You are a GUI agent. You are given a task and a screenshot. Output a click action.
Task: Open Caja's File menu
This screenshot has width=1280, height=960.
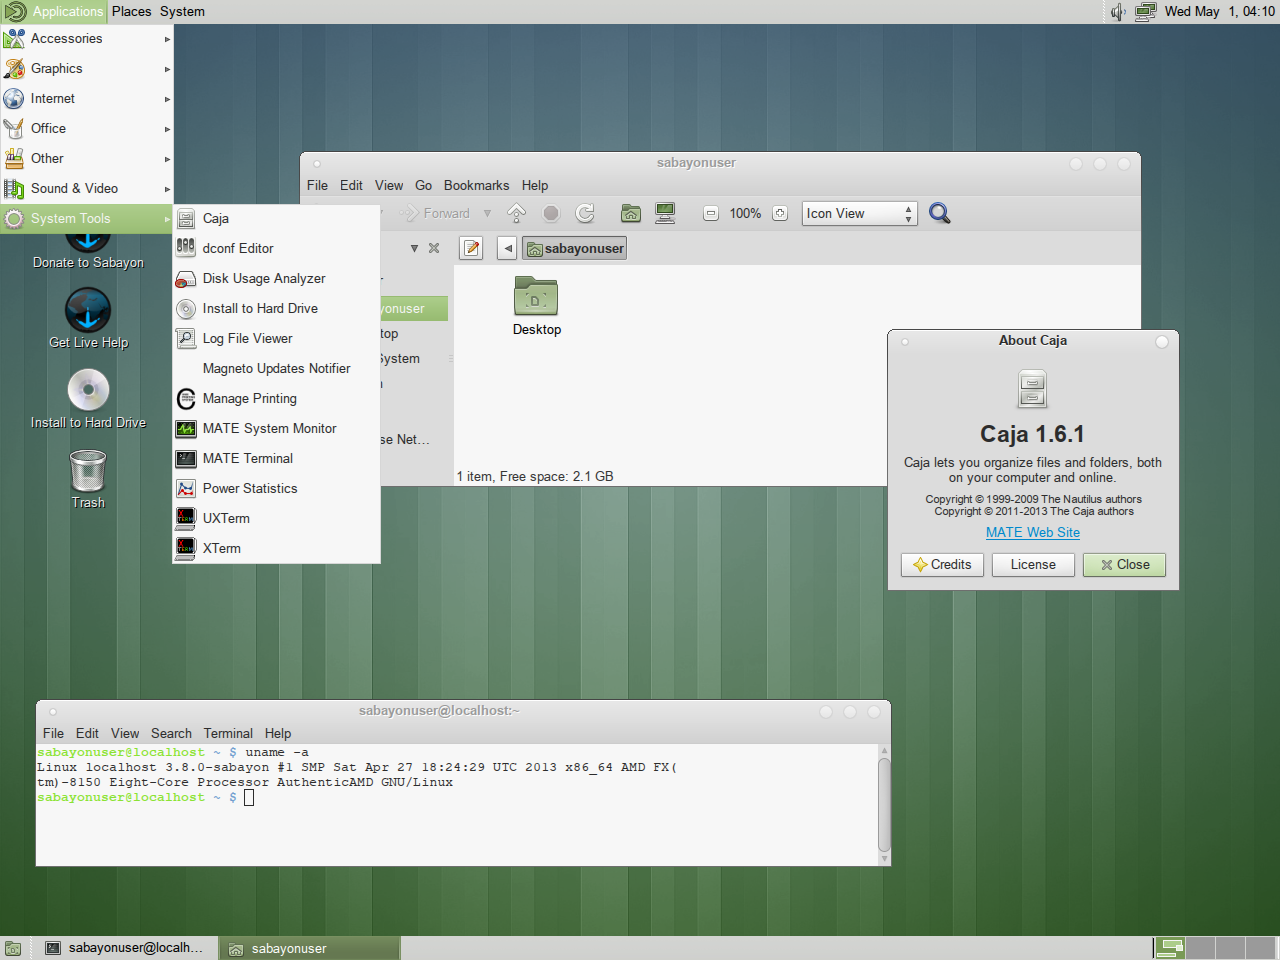tap(317, 185)
